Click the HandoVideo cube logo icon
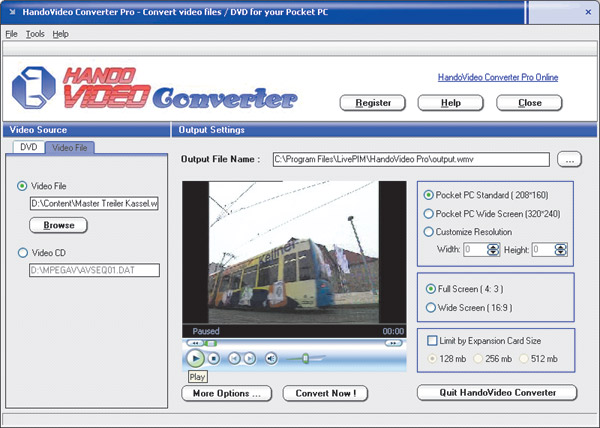This screenshot has height=428, width=600. click(34, 88)
